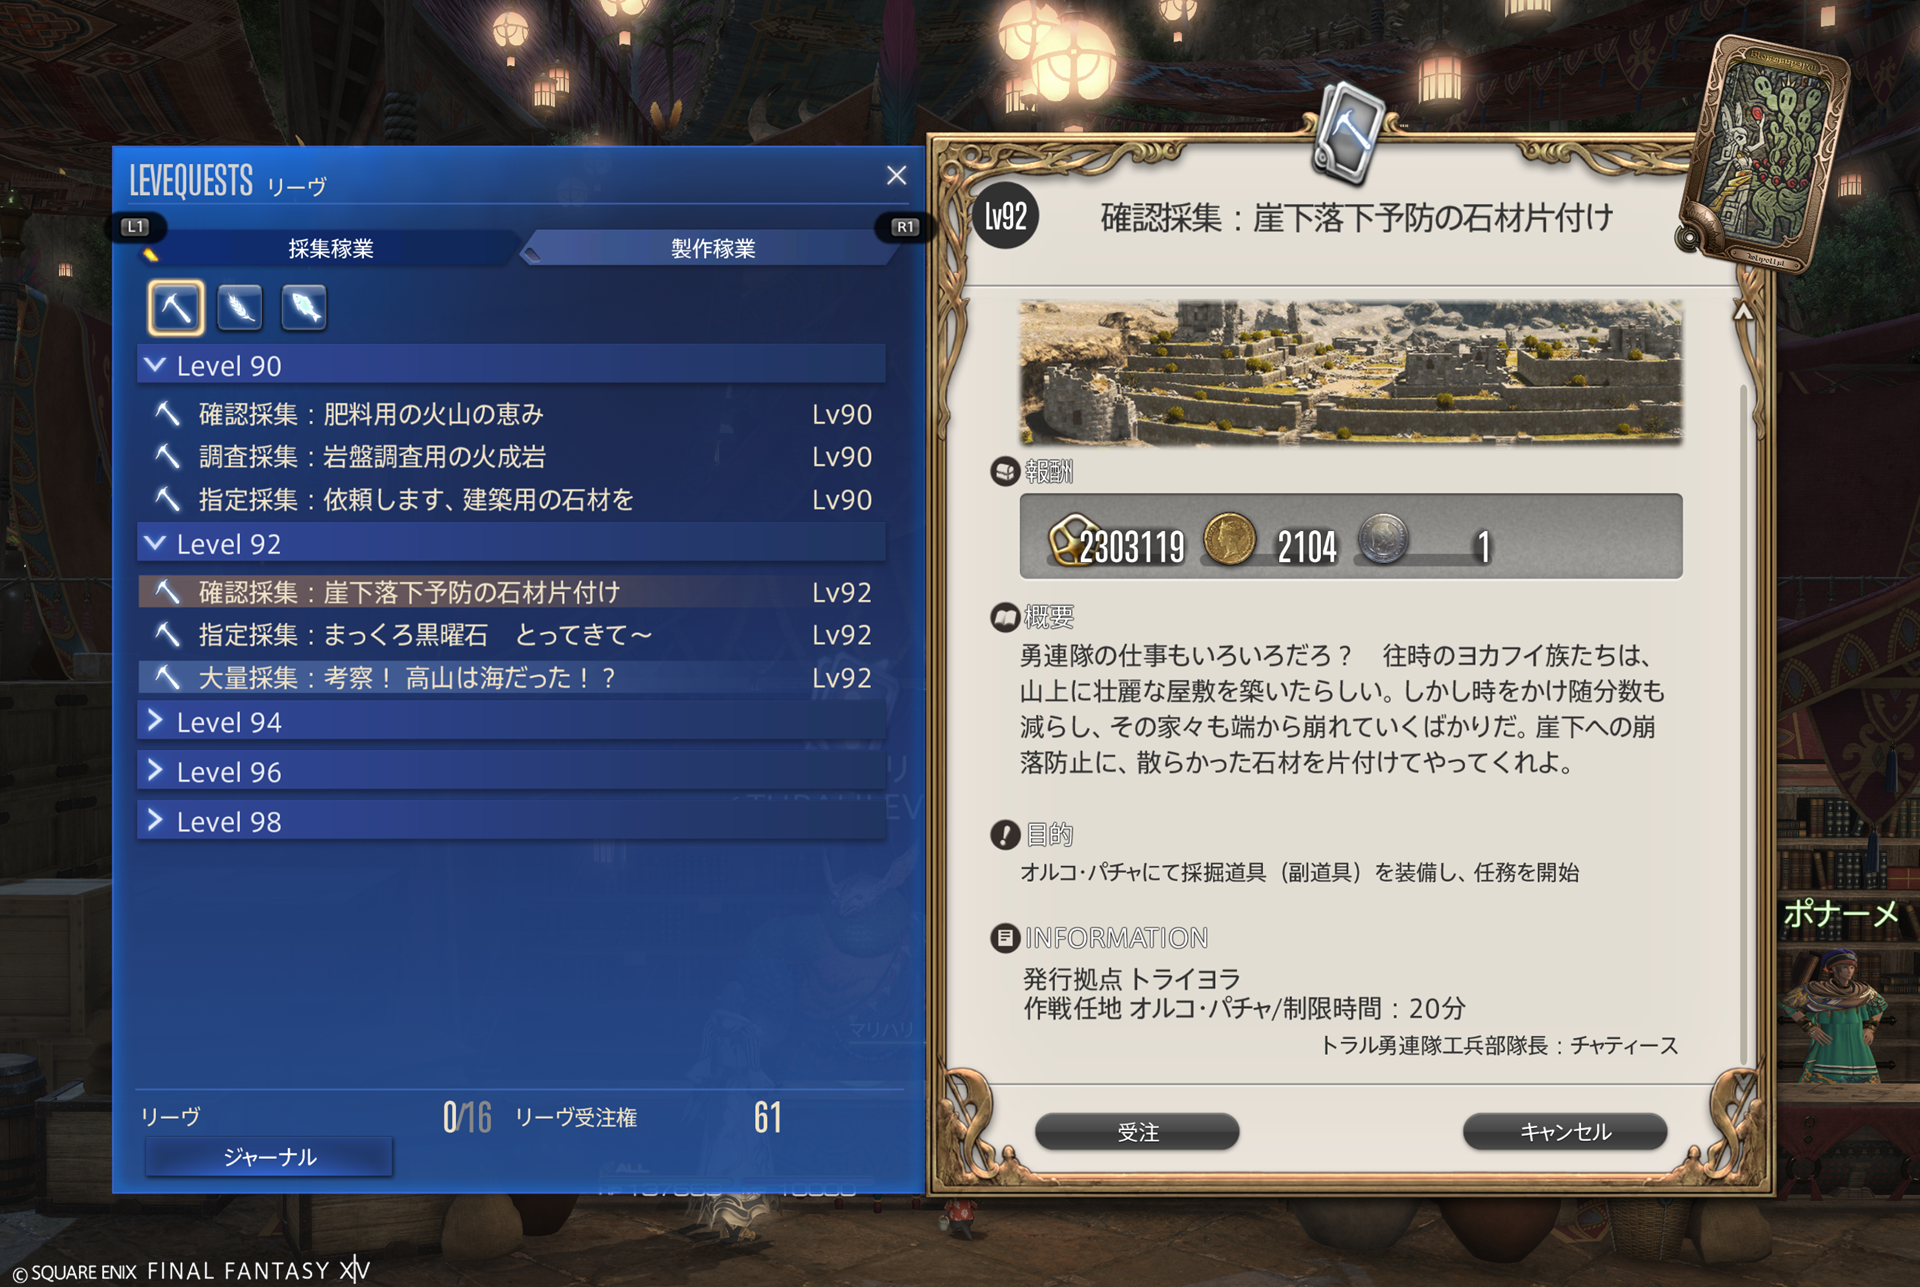Viewport: 1920px width, 1287px height.
Task: Open the ジャーナル journal button
Action: pos(269,1157)
